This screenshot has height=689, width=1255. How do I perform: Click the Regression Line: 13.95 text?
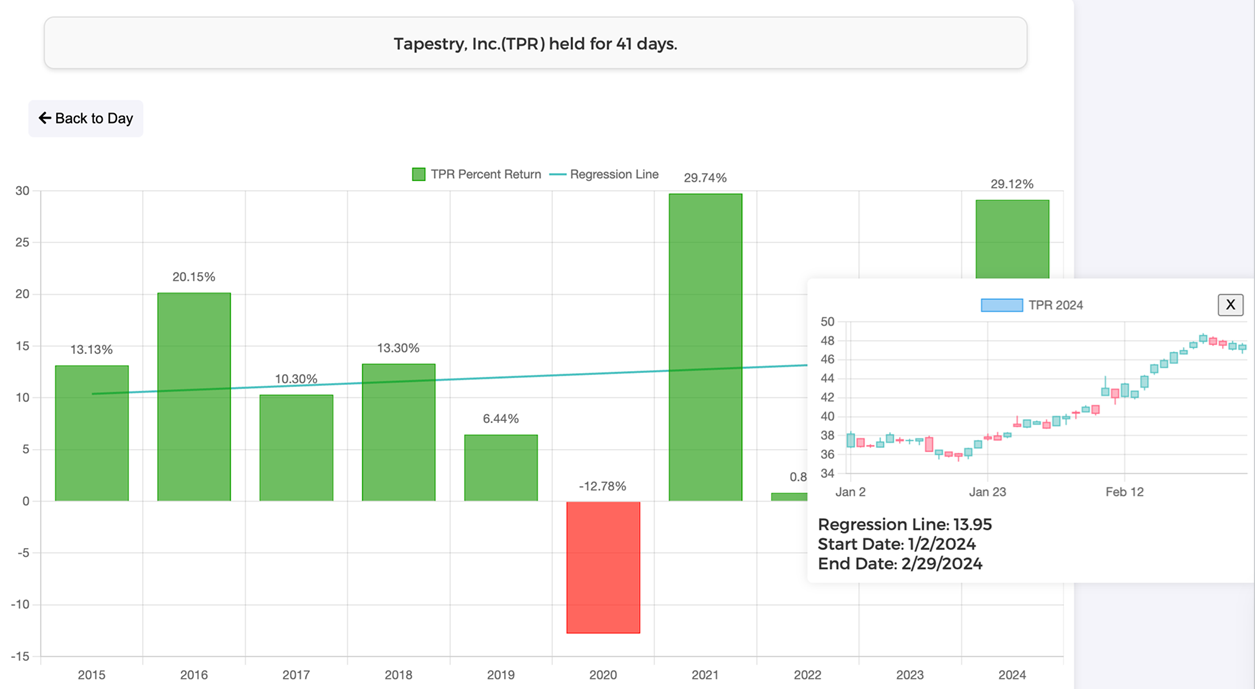click(x=905, y=524)
